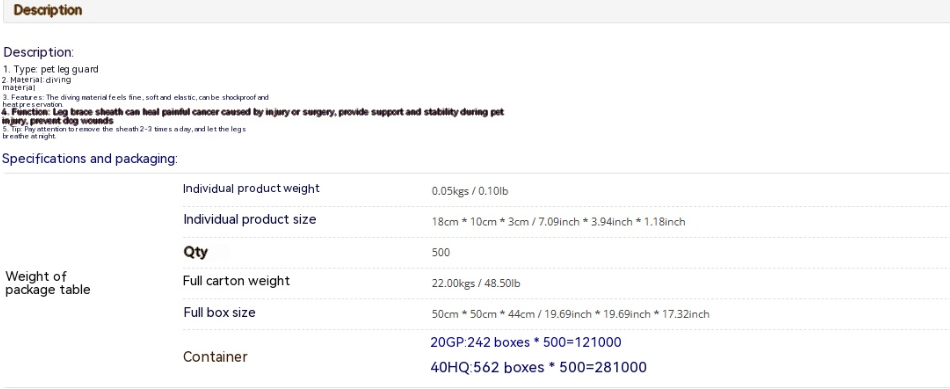Click the pet leg guard type line

point(51,69)
